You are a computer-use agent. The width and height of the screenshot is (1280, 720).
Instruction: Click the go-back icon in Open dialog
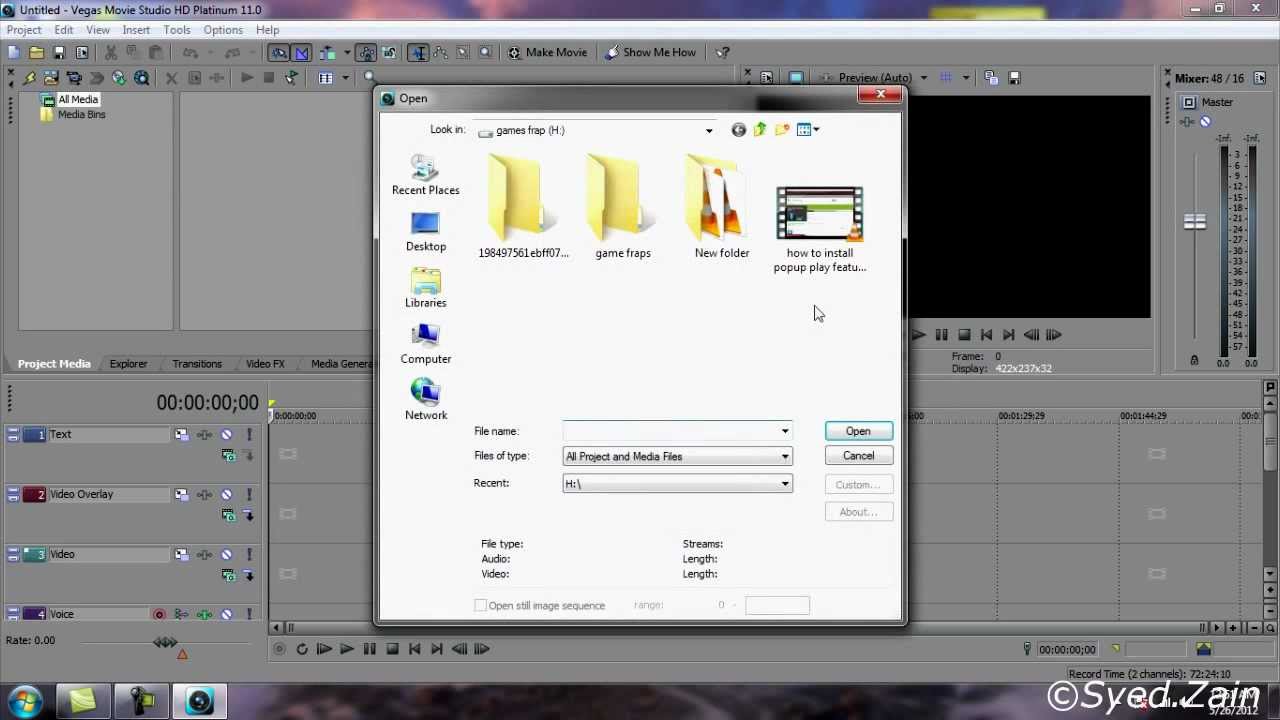point(738,130)
